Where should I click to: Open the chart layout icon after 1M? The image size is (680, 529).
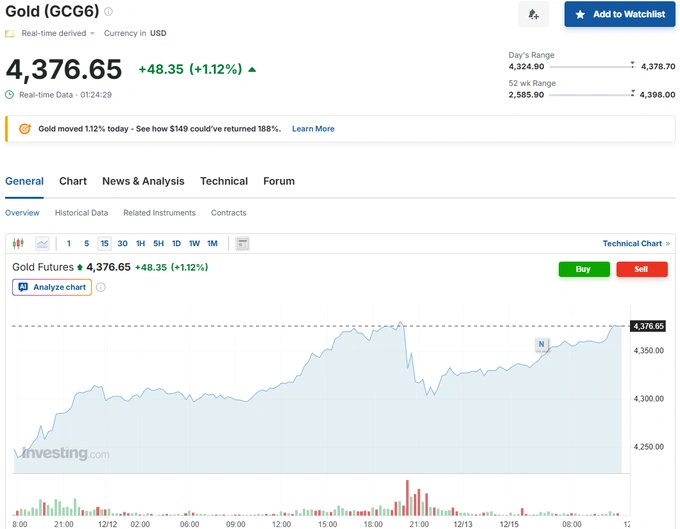click(242, 243)
